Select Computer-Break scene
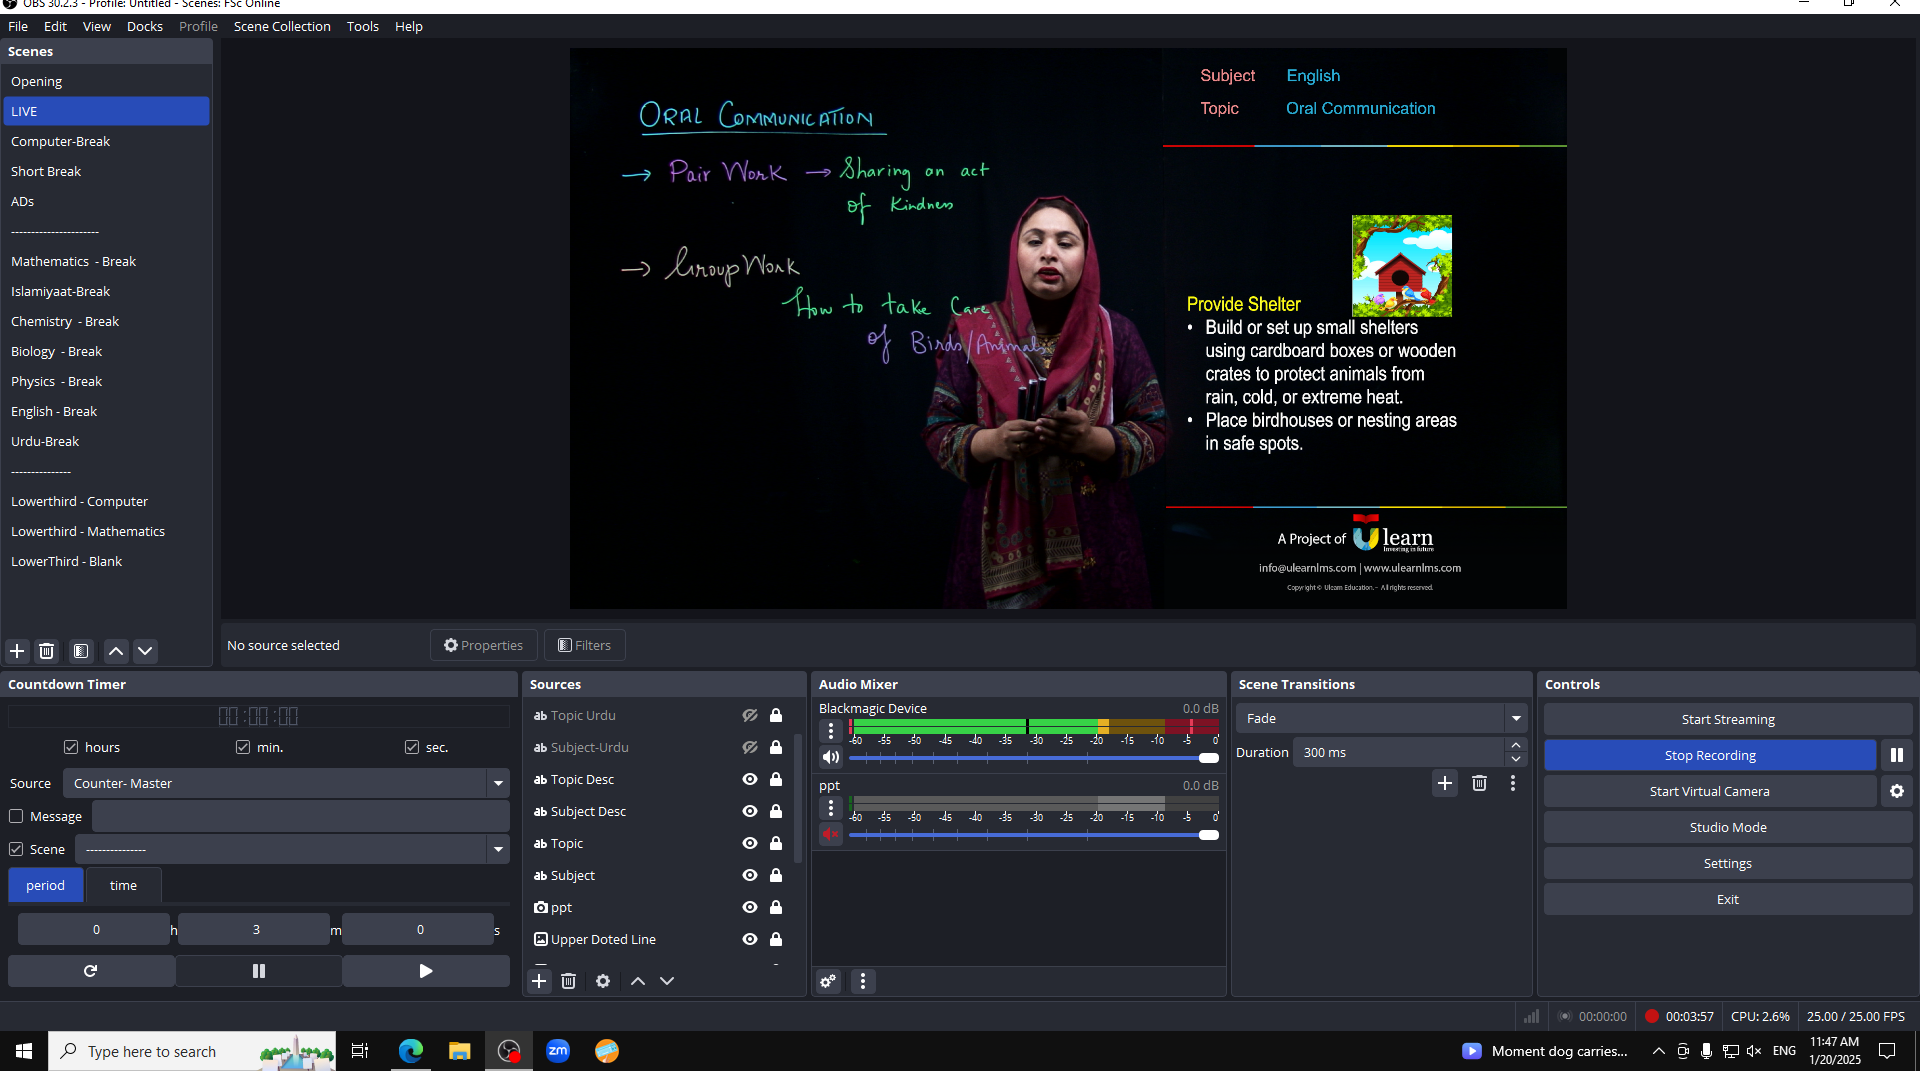 (106, 141)
